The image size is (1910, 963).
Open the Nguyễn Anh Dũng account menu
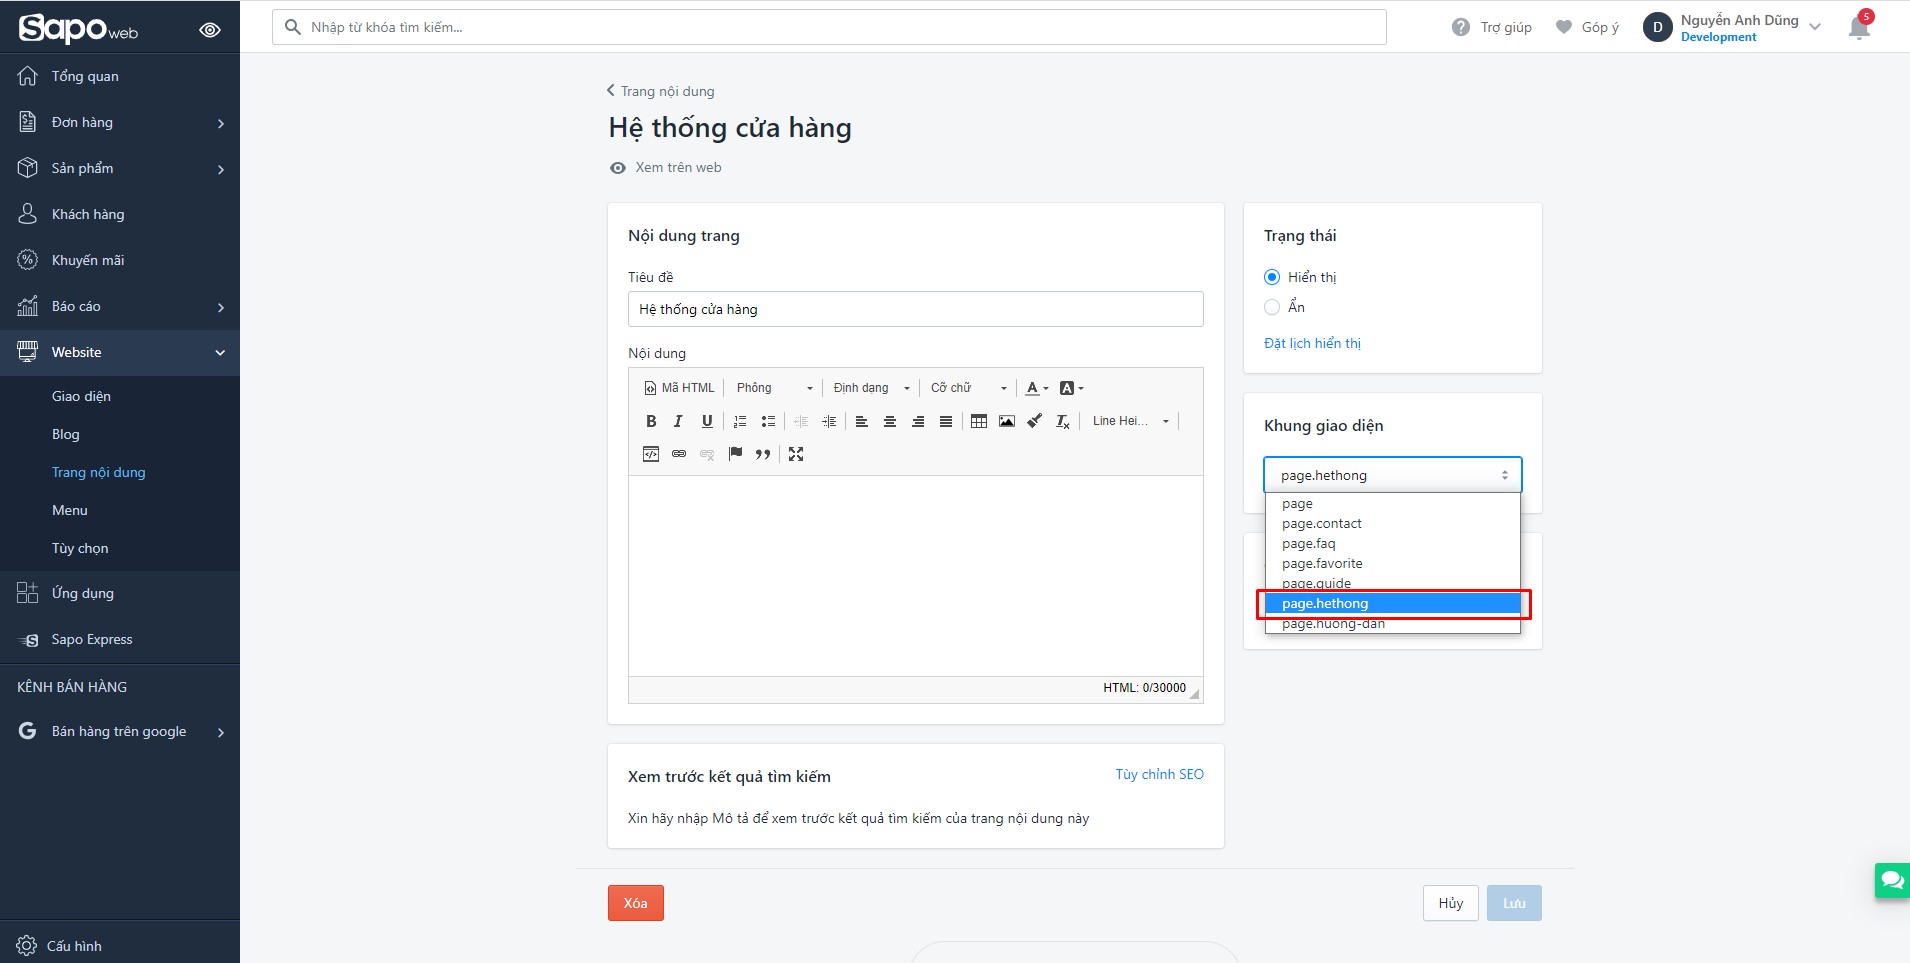pos(1732,27)
